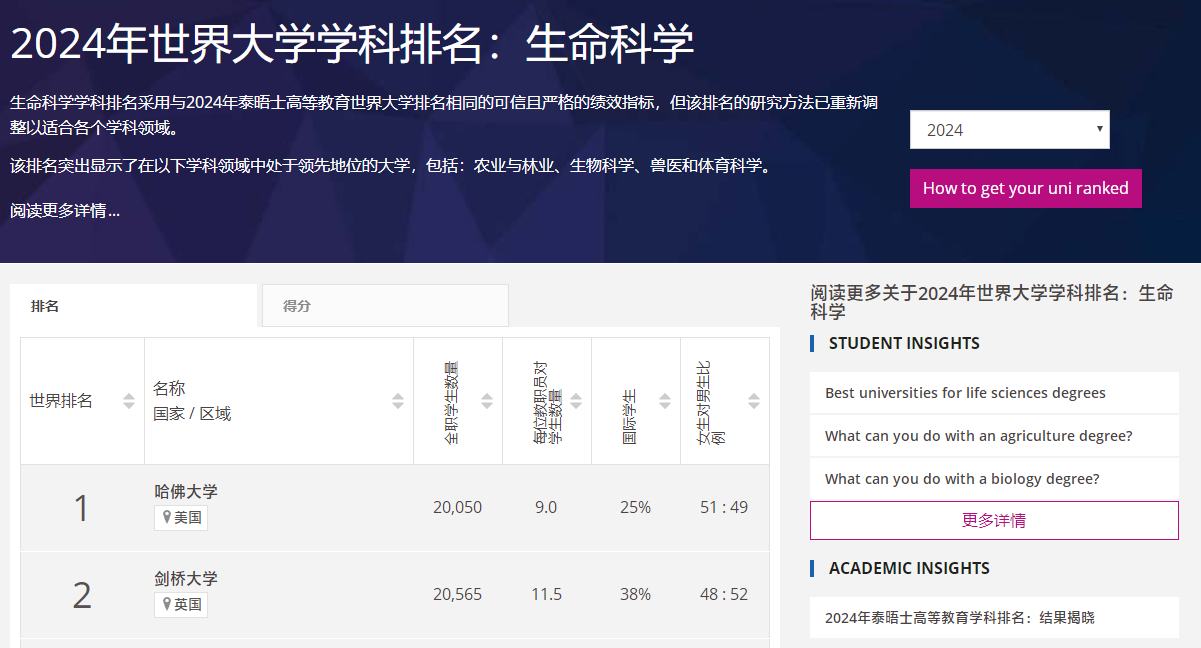Screen dimensions: 1201x648
Task: Switch to the 得分 tab
Action: point(297,306)
